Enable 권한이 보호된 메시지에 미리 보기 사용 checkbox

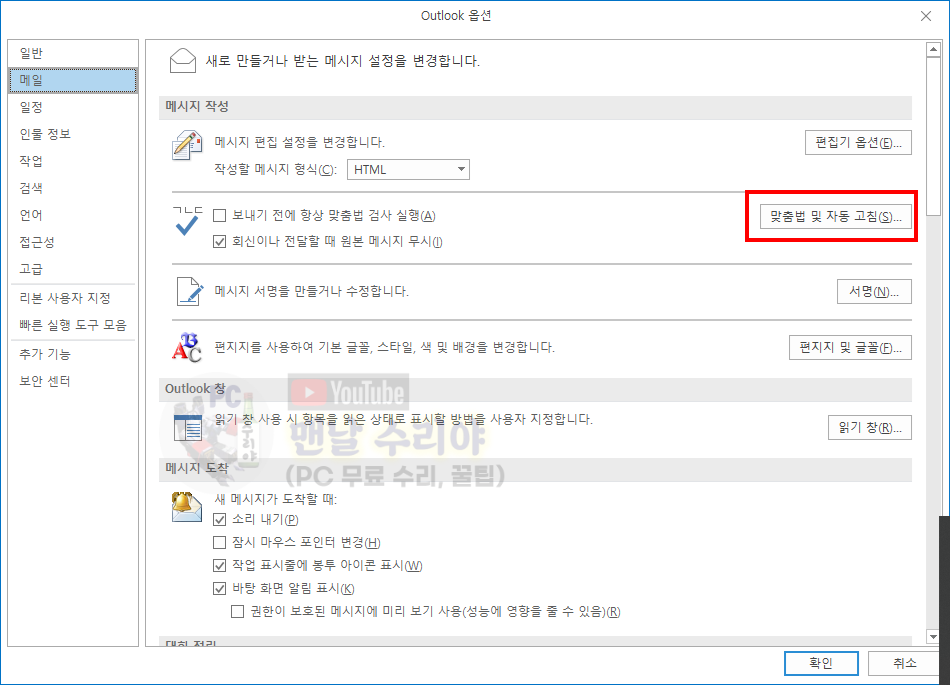pyautogui.click(x=238, y=612)
